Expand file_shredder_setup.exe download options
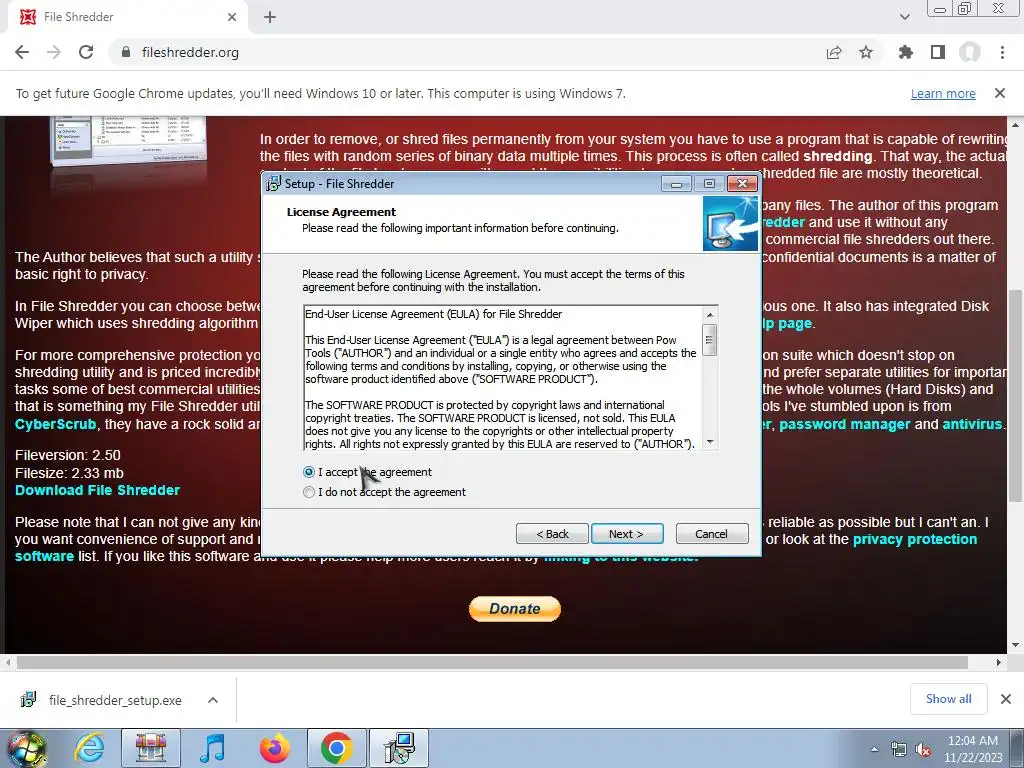Screen dimensions: 1024x768 (x=213, y=700)
